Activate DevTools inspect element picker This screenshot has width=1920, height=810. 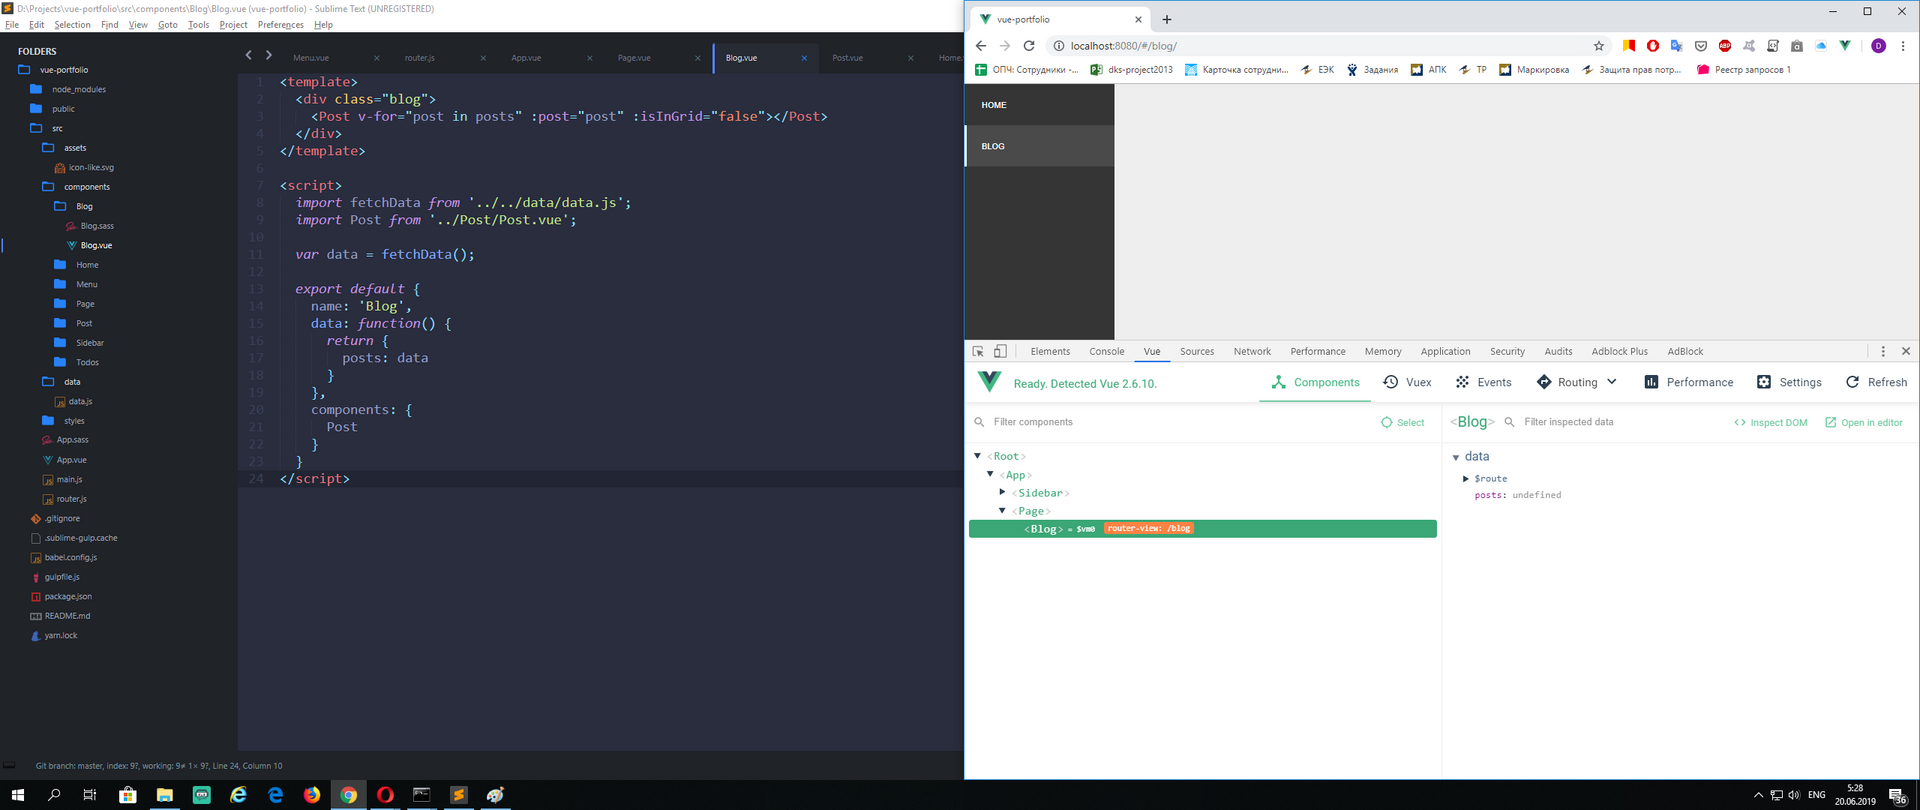pos(979,351)
